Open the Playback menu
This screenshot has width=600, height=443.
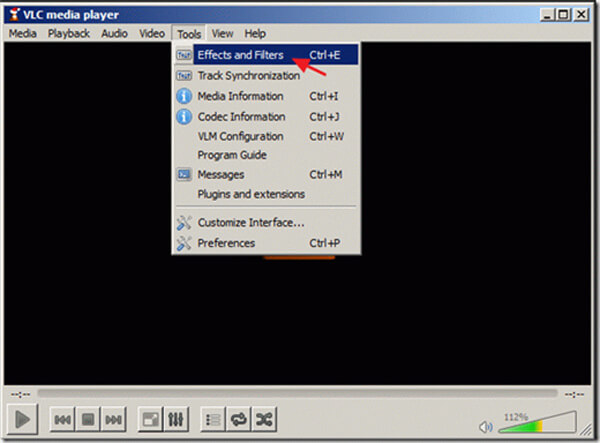pyautogui.click(x=69, y=33)
